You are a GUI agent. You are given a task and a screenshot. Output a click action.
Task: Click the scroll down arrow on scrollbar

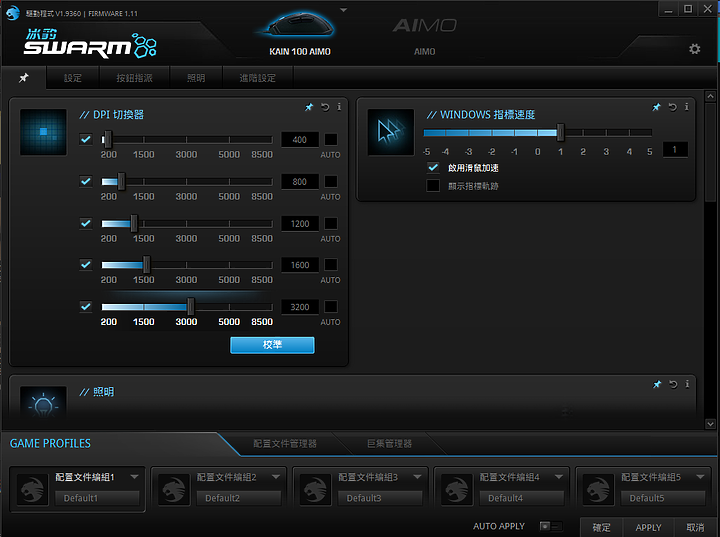point(710,424)
